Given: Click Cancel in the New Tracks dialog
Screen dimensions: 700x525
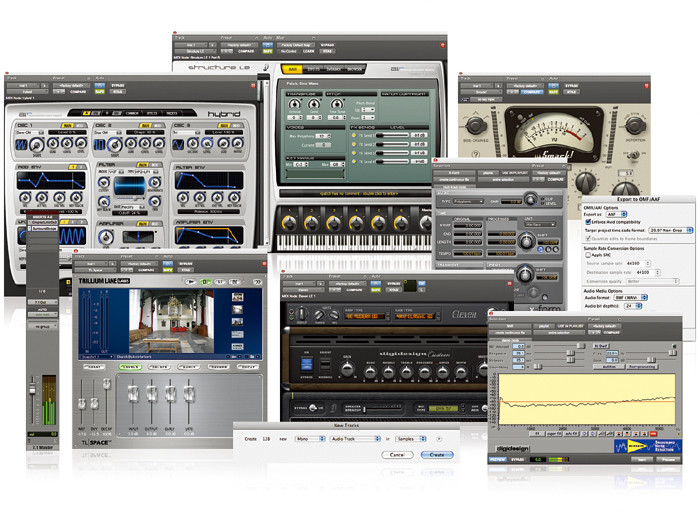Looking at the screenshot, I should tap(397, 455).
